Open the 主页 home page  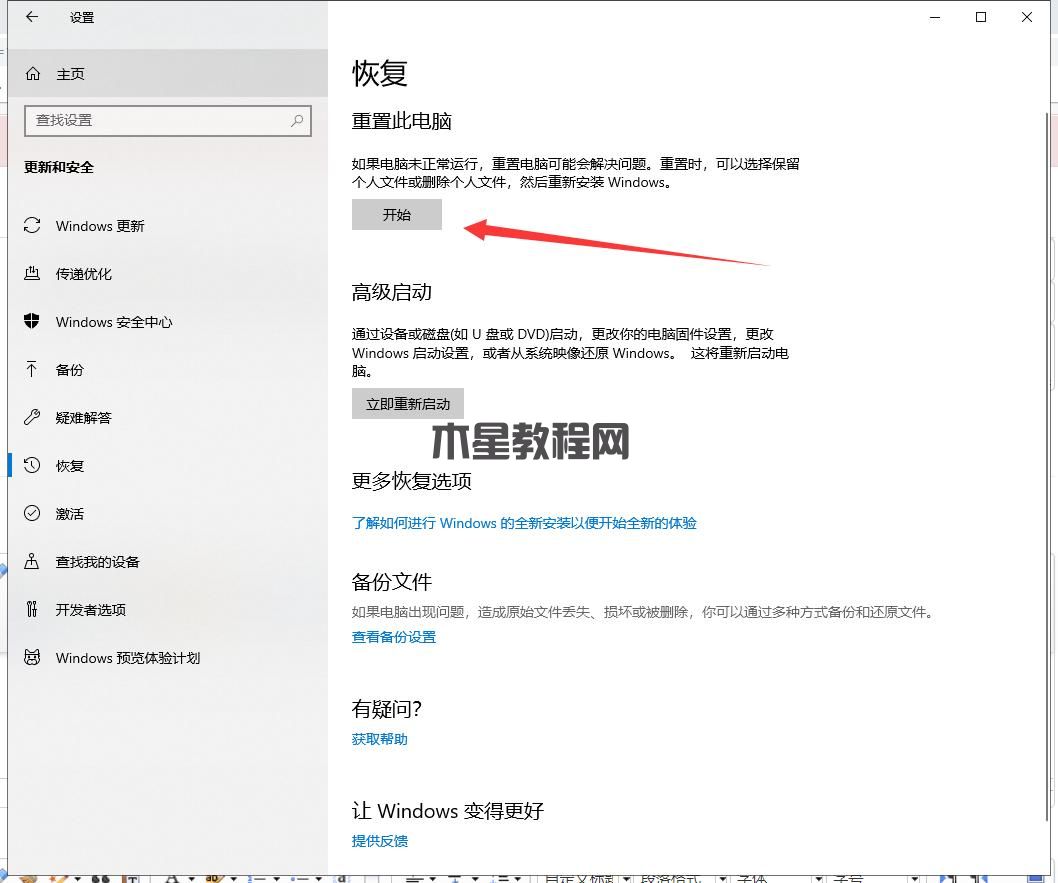pyautogui.click(x=167, y=74)
